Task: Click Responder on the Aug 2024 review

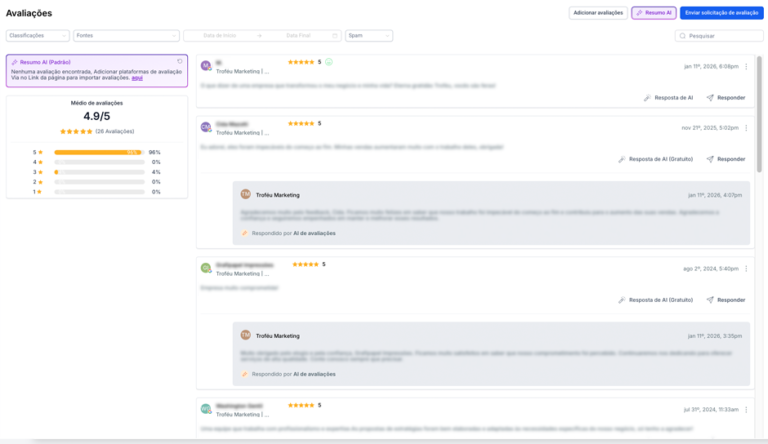Action: point(726,299)
